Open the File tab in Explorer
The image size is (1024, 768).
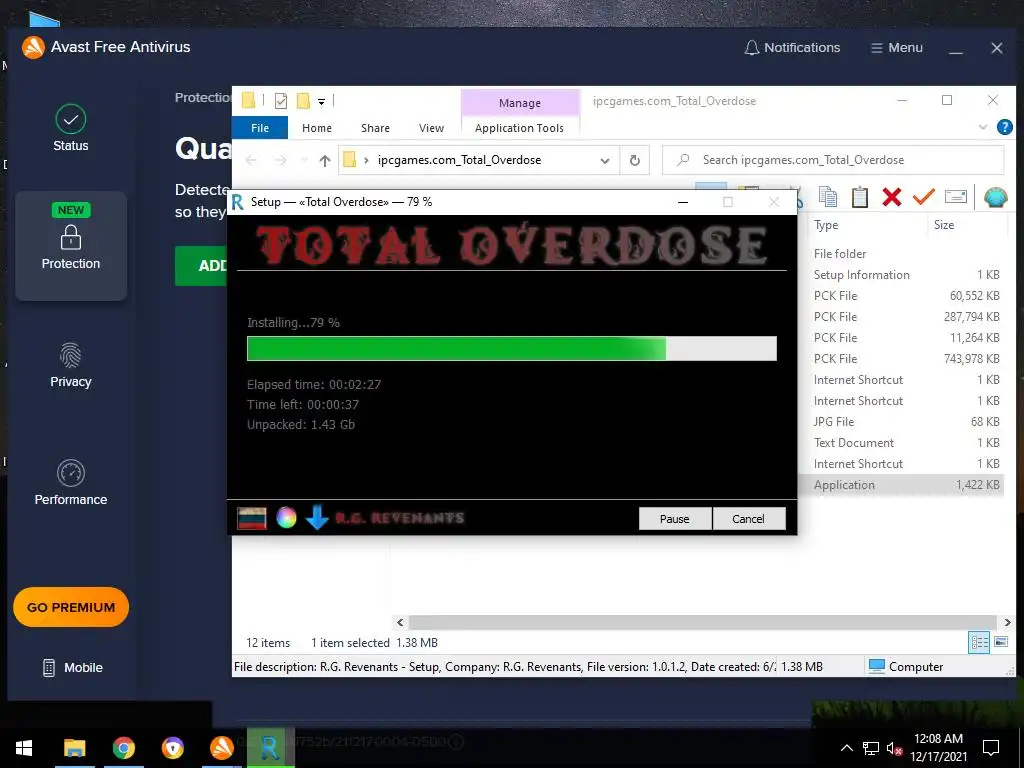[260, 128]
